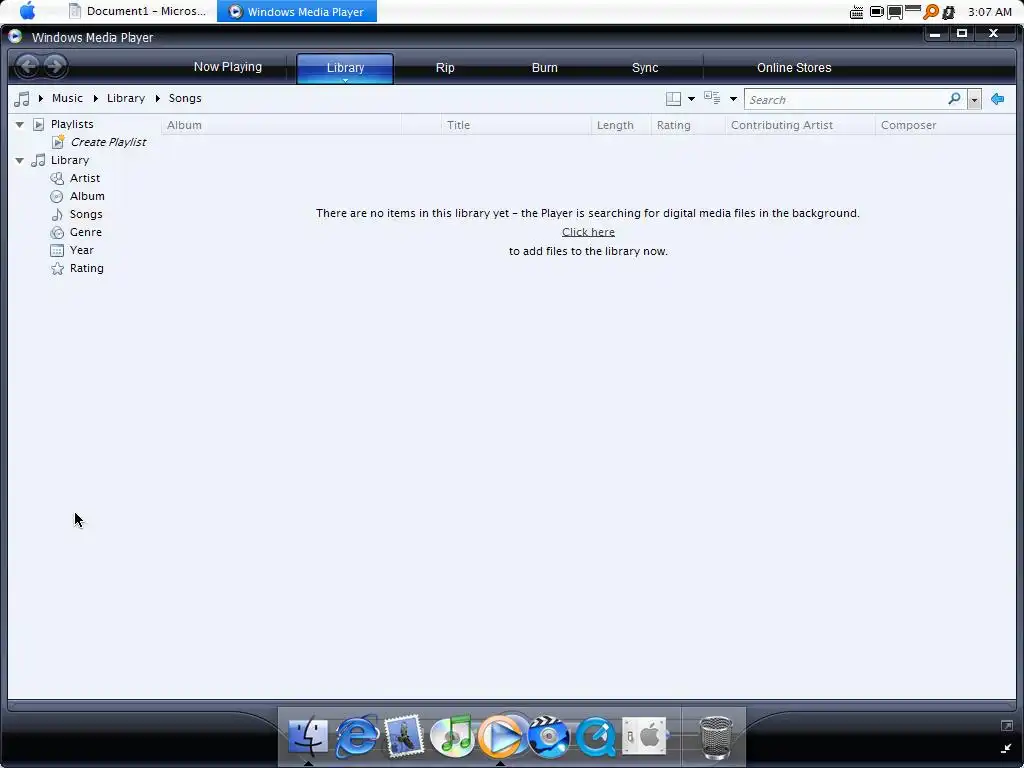Select Songs in the breadcrumb path
The width and height of the screenshot is (1024, 768).
185,98
